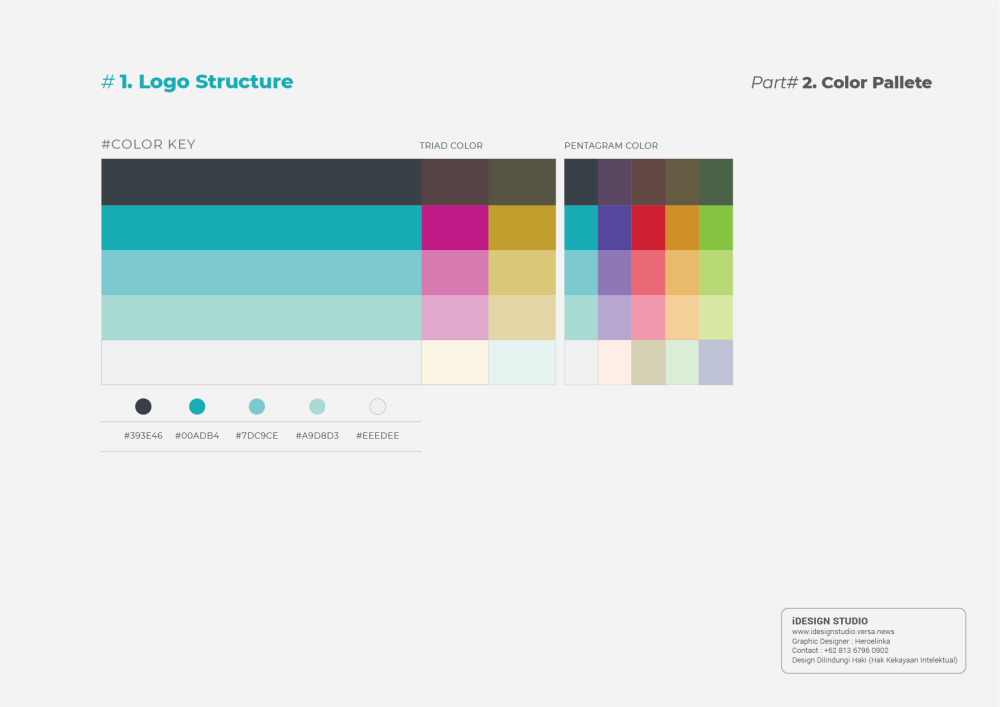The height and width of the screenshot is (707, 1000).
Task: Pick the vivid red pentagram swatch
Action: pos(648,227)
